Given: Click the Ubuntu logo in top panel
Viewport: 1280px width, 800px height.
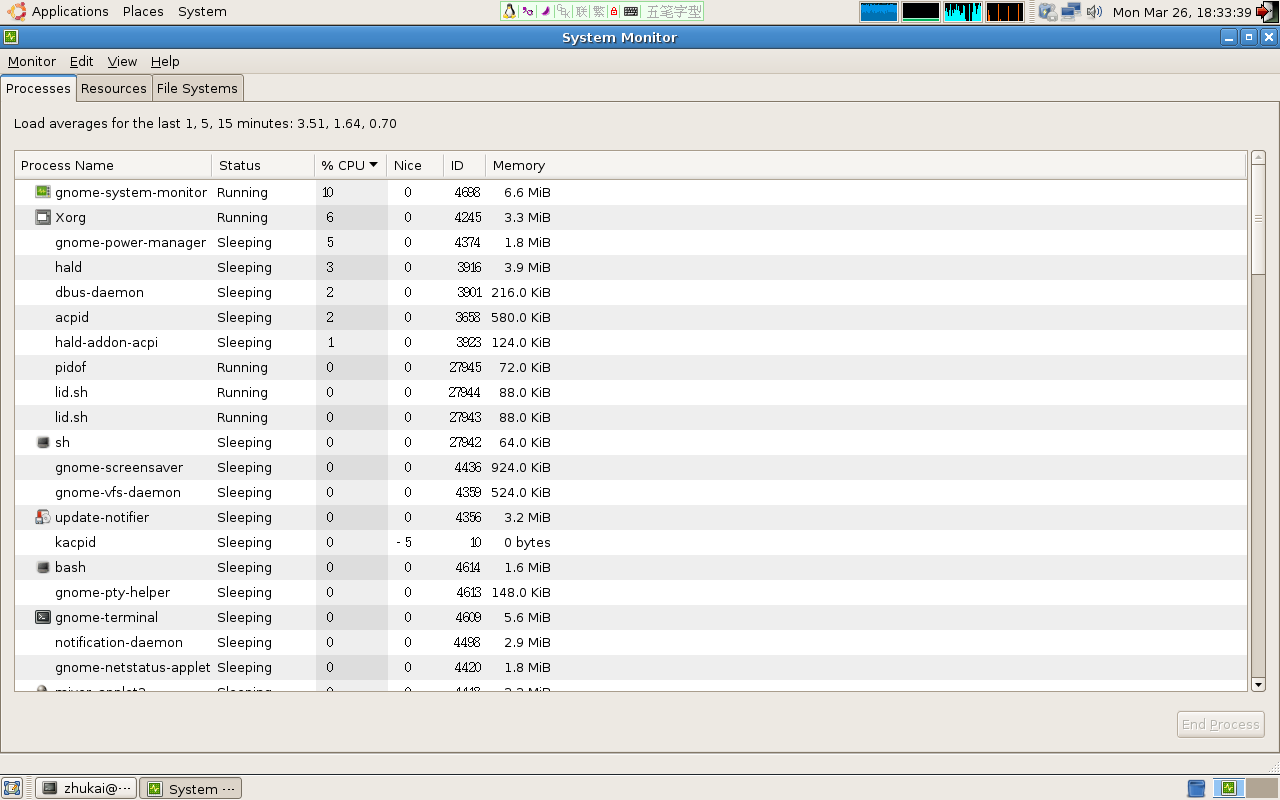Looking at the screenshot, I should coord(15,12).
